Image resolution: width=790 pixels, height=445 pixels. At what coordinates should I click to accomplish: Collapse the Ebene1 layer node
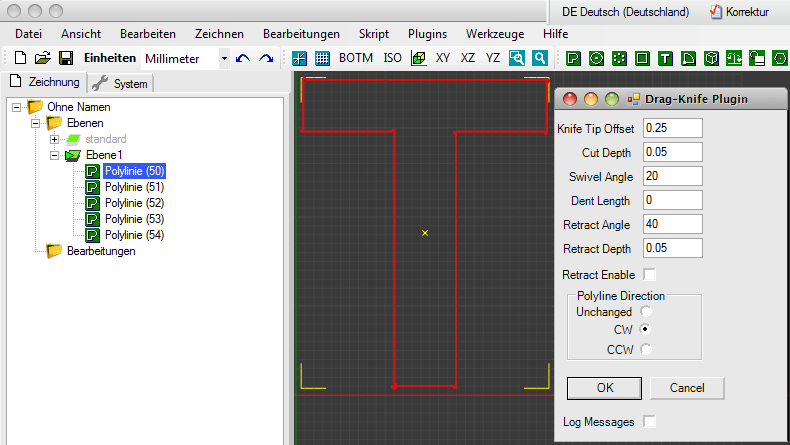coord(54,155)
